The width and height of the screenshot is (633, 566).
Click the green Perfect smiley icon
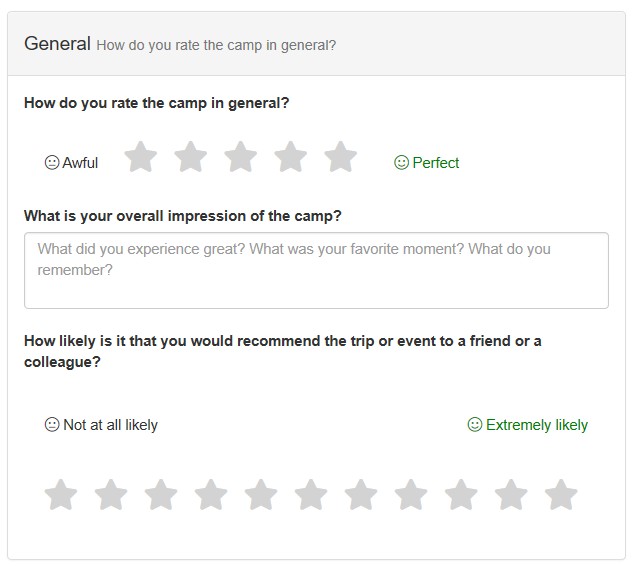(x=402, y=162)
